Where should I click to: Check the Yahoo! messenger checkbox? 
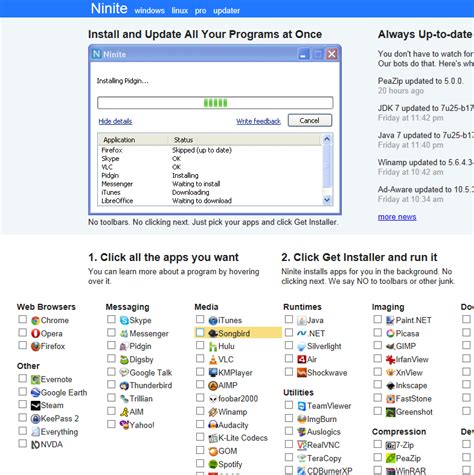[x=111, y=424]
